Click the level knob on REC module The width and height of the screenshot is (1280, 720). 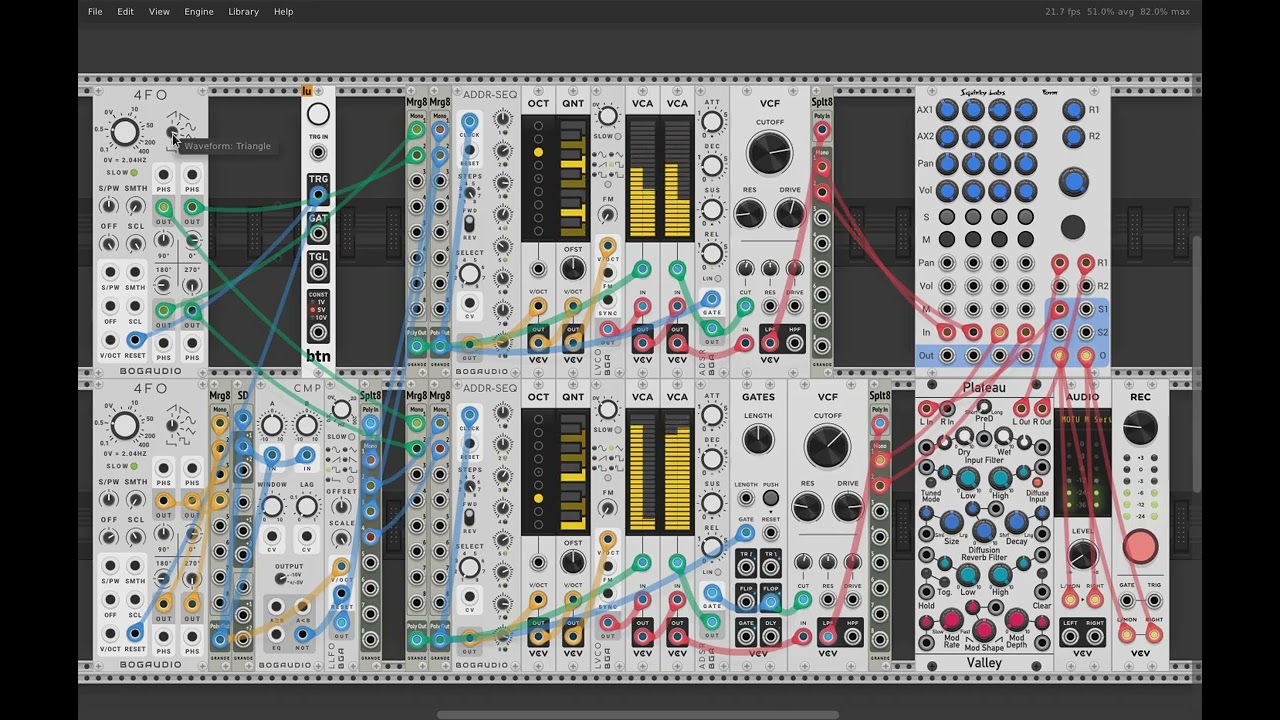click(x=1140, y=428)
